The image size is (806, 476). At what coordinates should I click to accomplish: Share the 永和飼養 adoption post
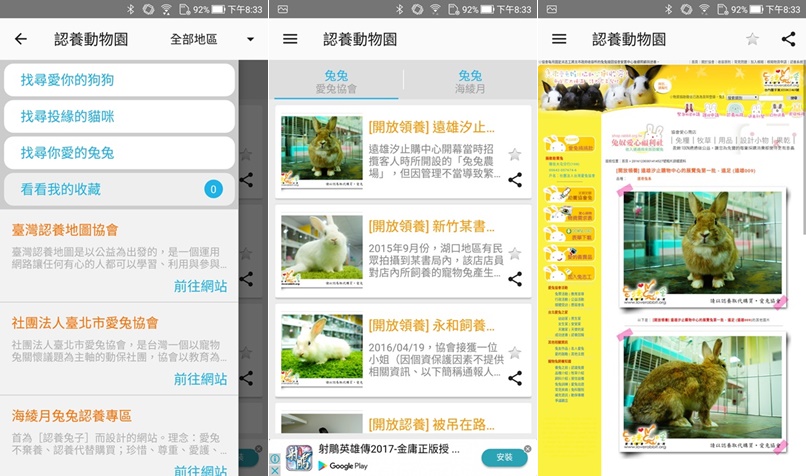(x=515, y=378)
